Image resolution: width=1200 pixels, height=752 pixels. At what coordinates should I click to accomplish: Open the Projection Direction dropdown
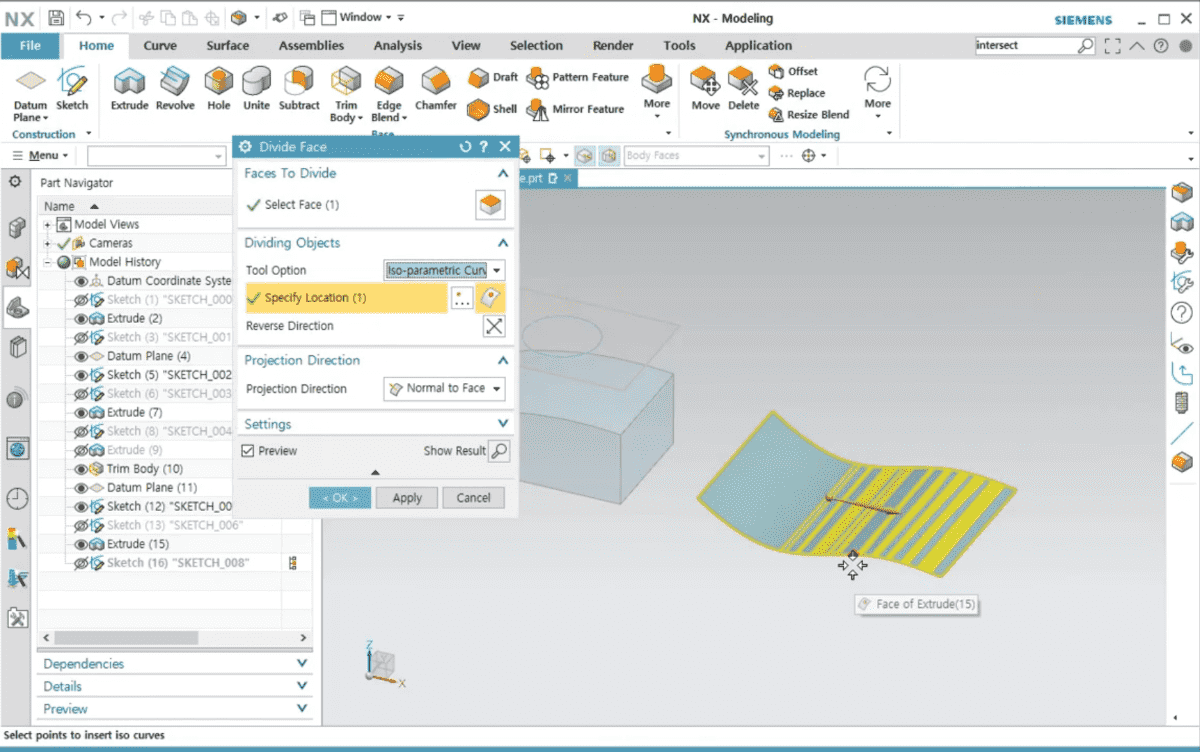pos(445,388)
